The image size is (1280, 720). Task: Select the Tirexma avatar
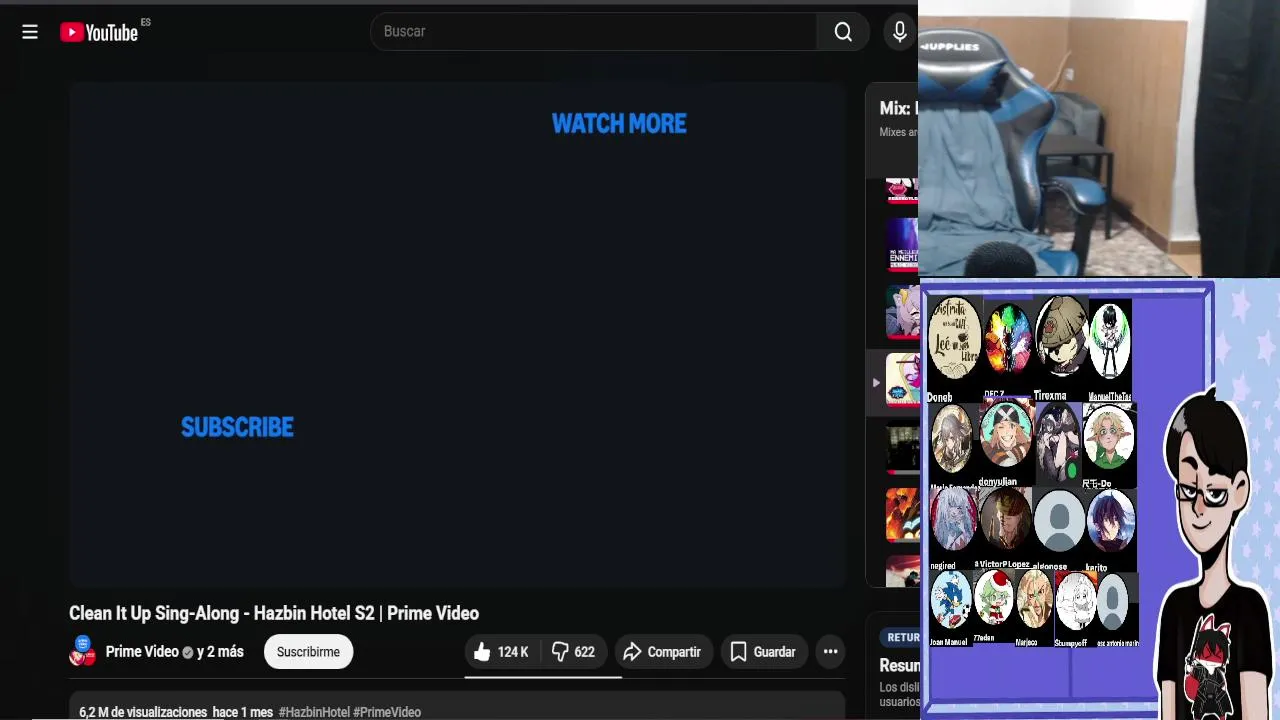pyautogui.click(x=1061, y=337)
